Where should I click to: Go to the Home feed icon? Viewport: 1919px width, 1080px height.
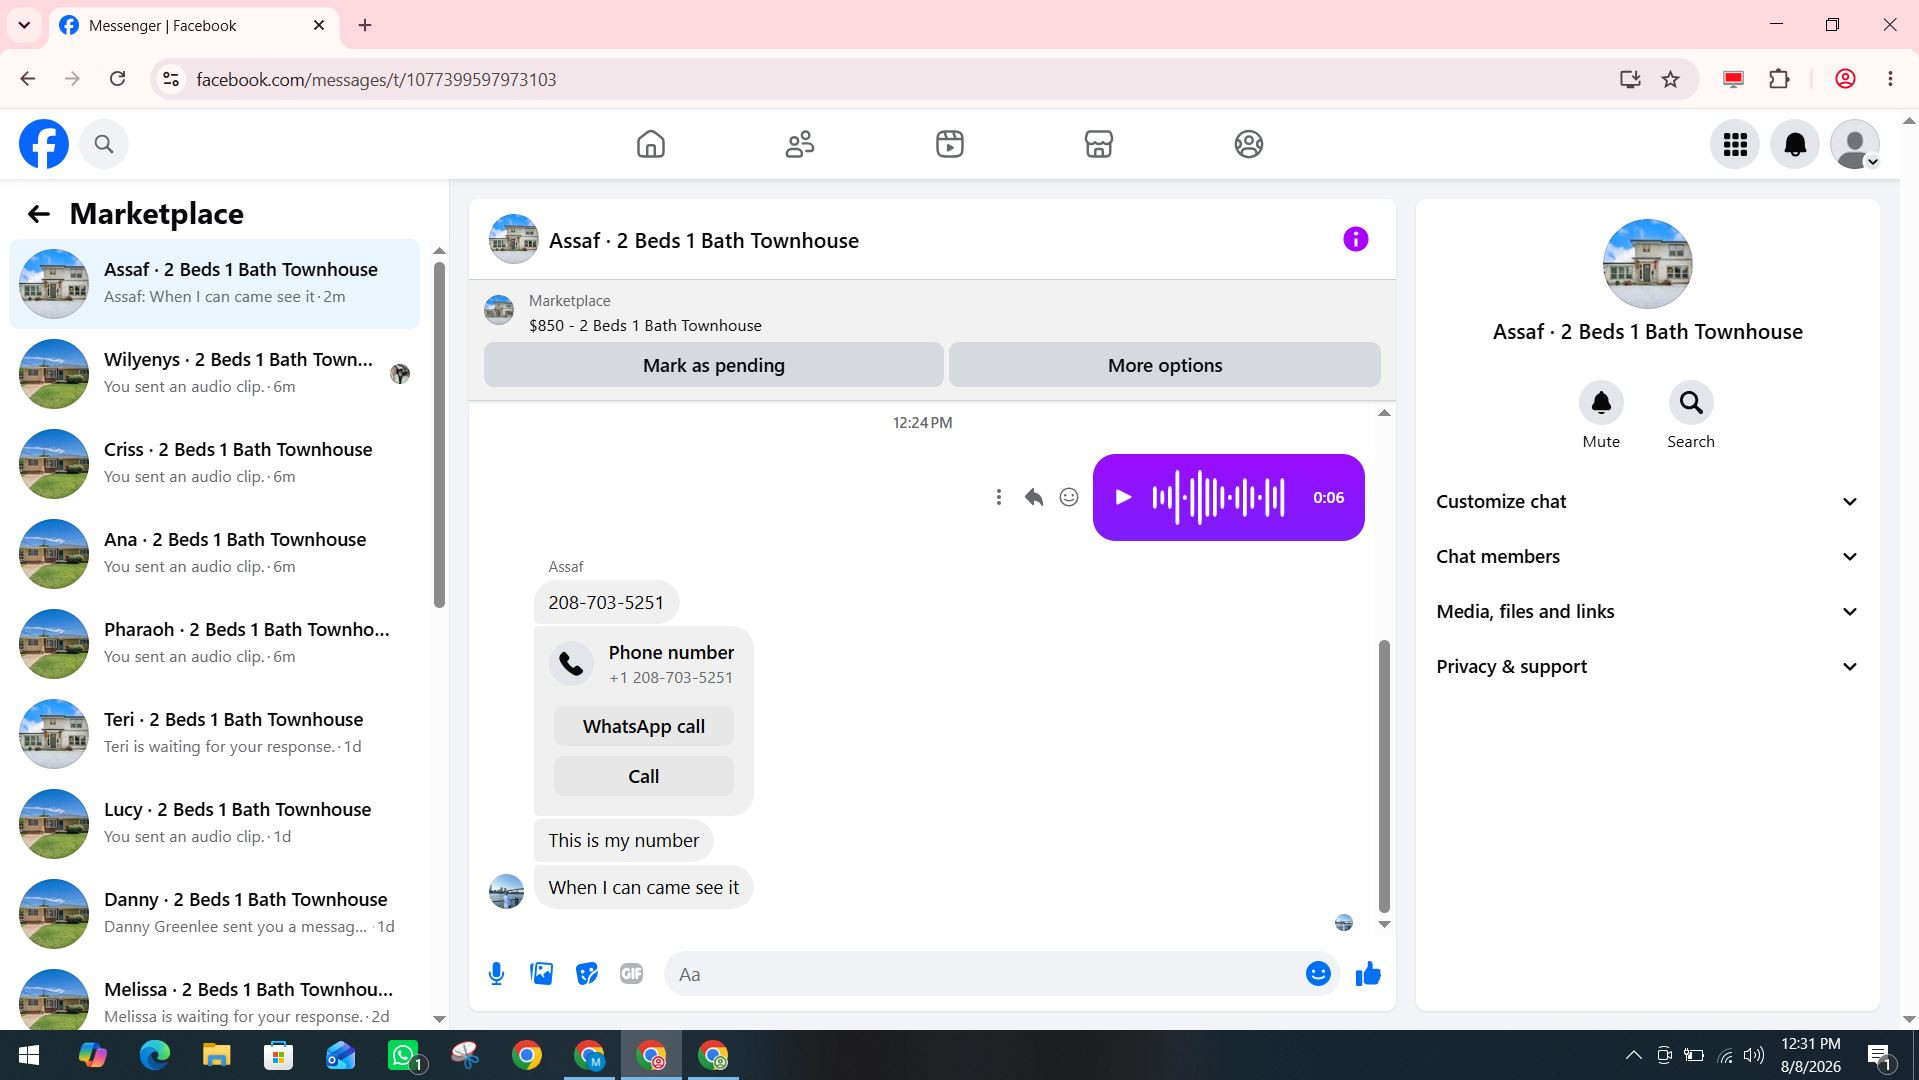pos(651,144)
